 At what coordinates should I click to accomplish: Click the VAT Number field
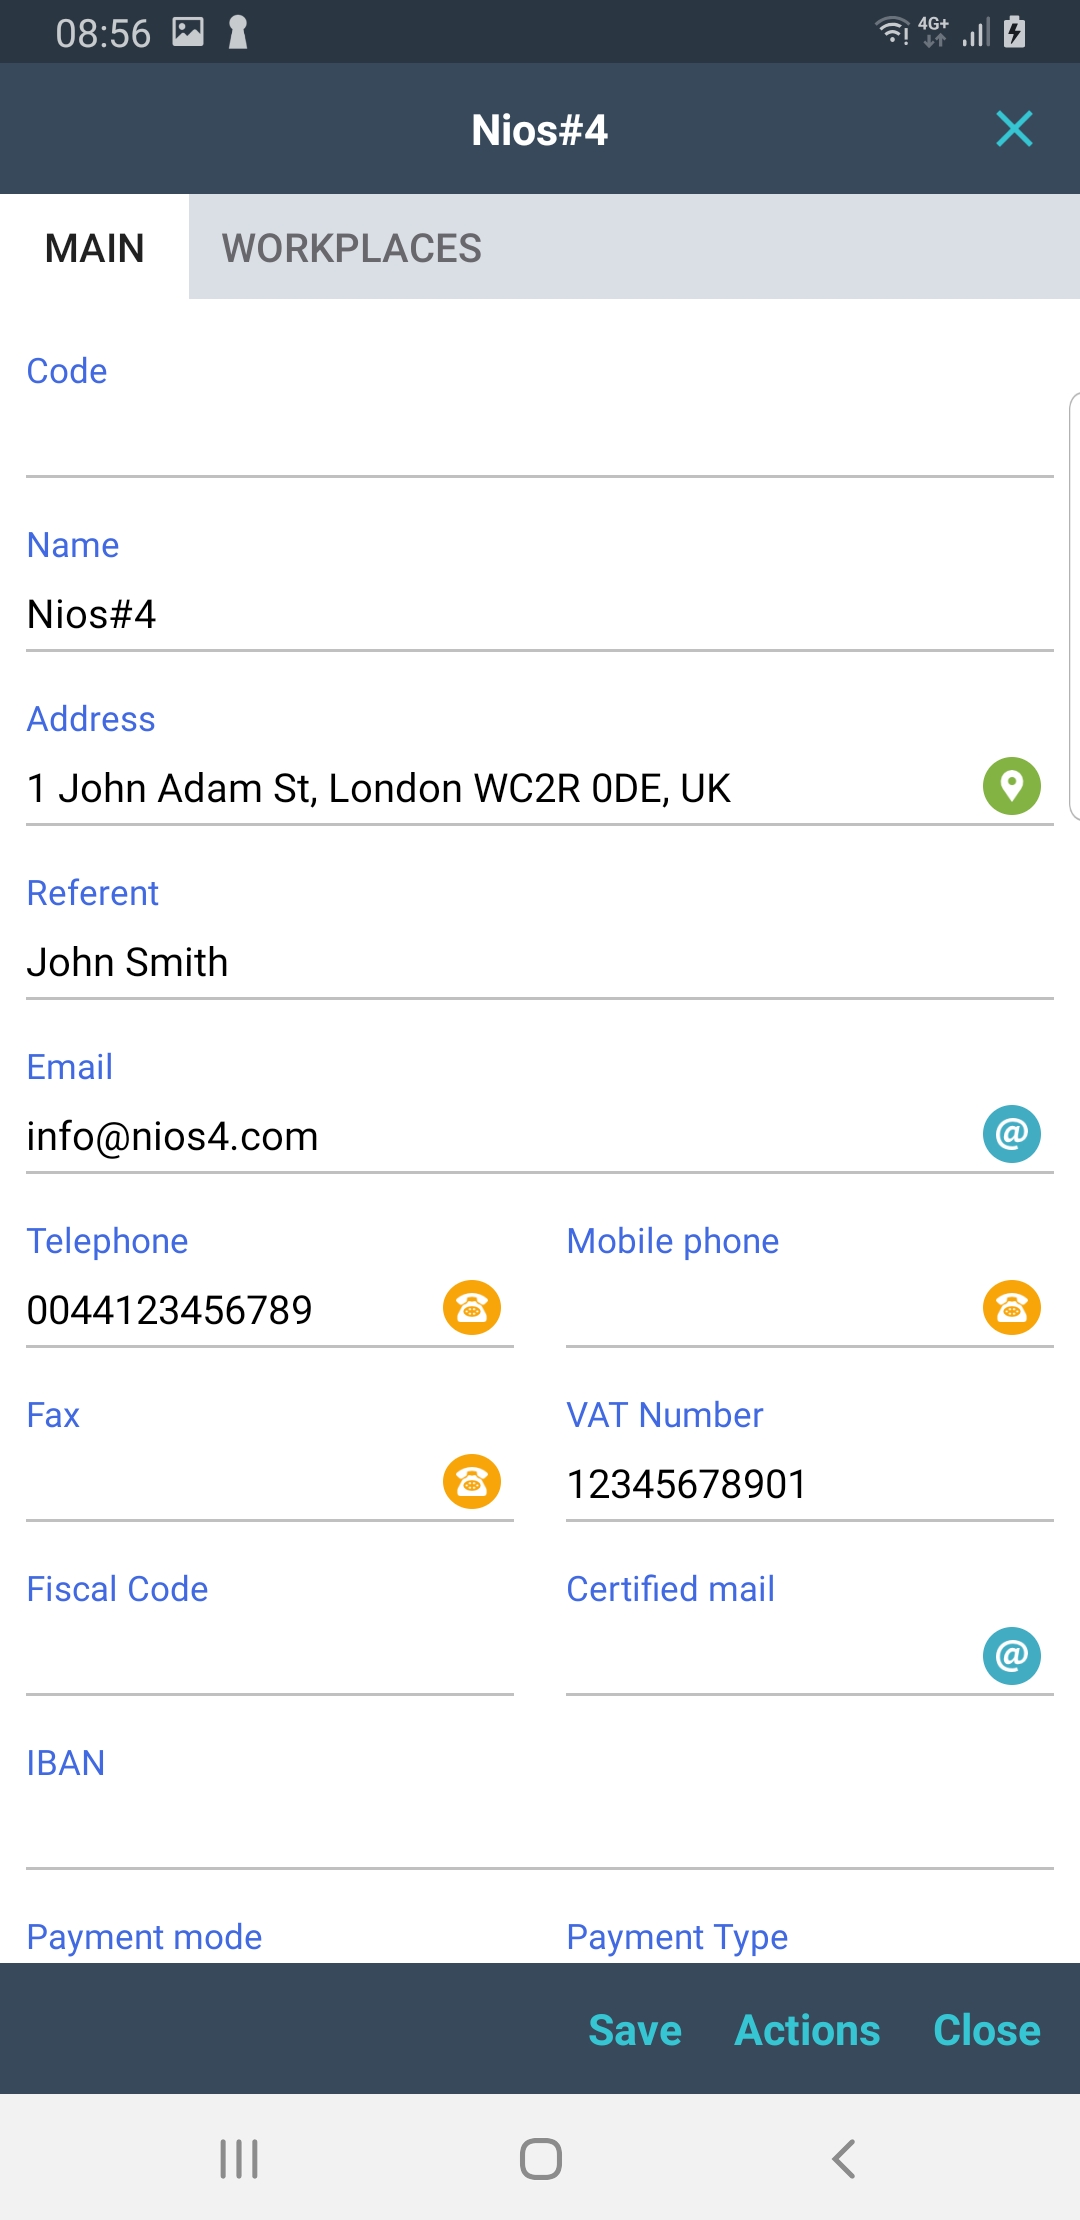[809, 1485]
